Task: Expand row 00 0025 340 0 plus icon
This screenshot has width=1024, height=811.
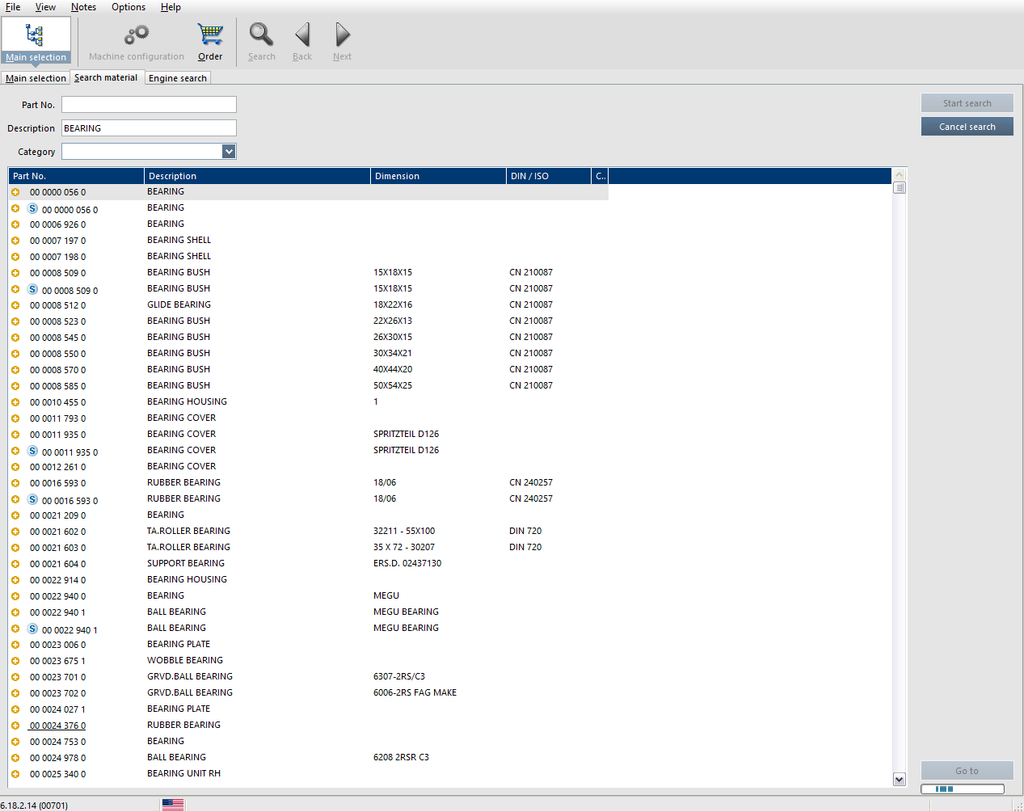Action: pos(16,774)
